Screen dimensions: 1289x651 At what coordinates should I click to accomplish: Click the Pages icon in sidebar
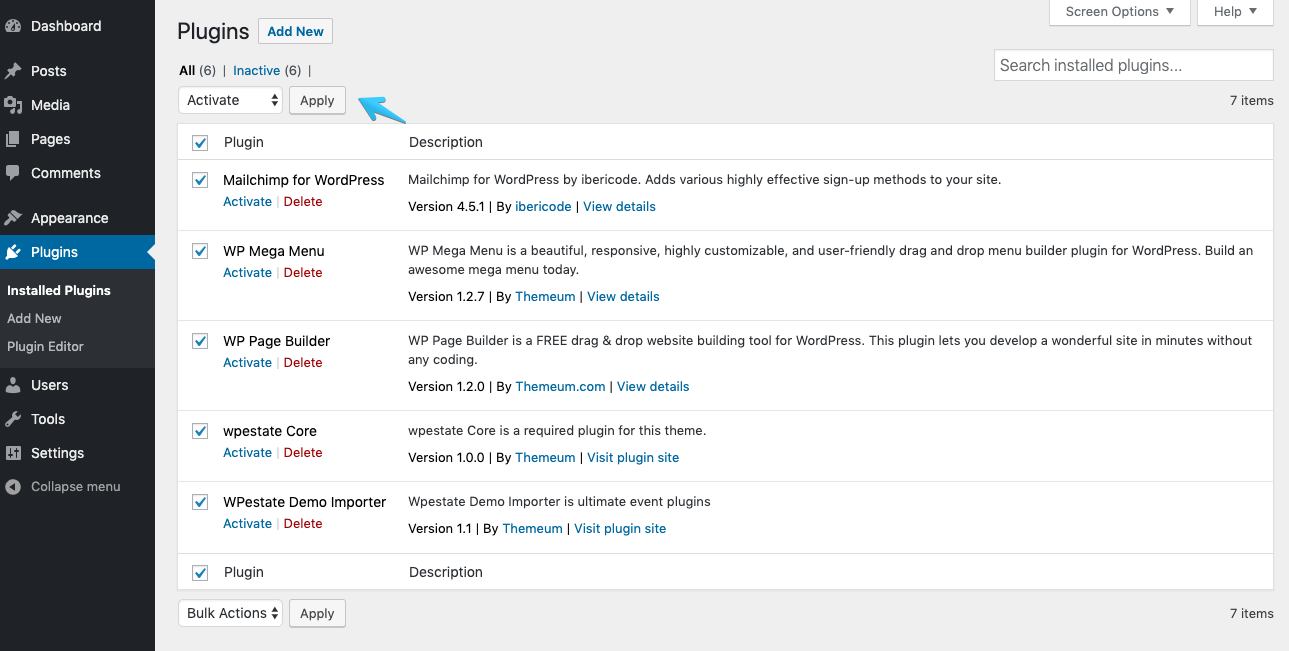[13, 139]
